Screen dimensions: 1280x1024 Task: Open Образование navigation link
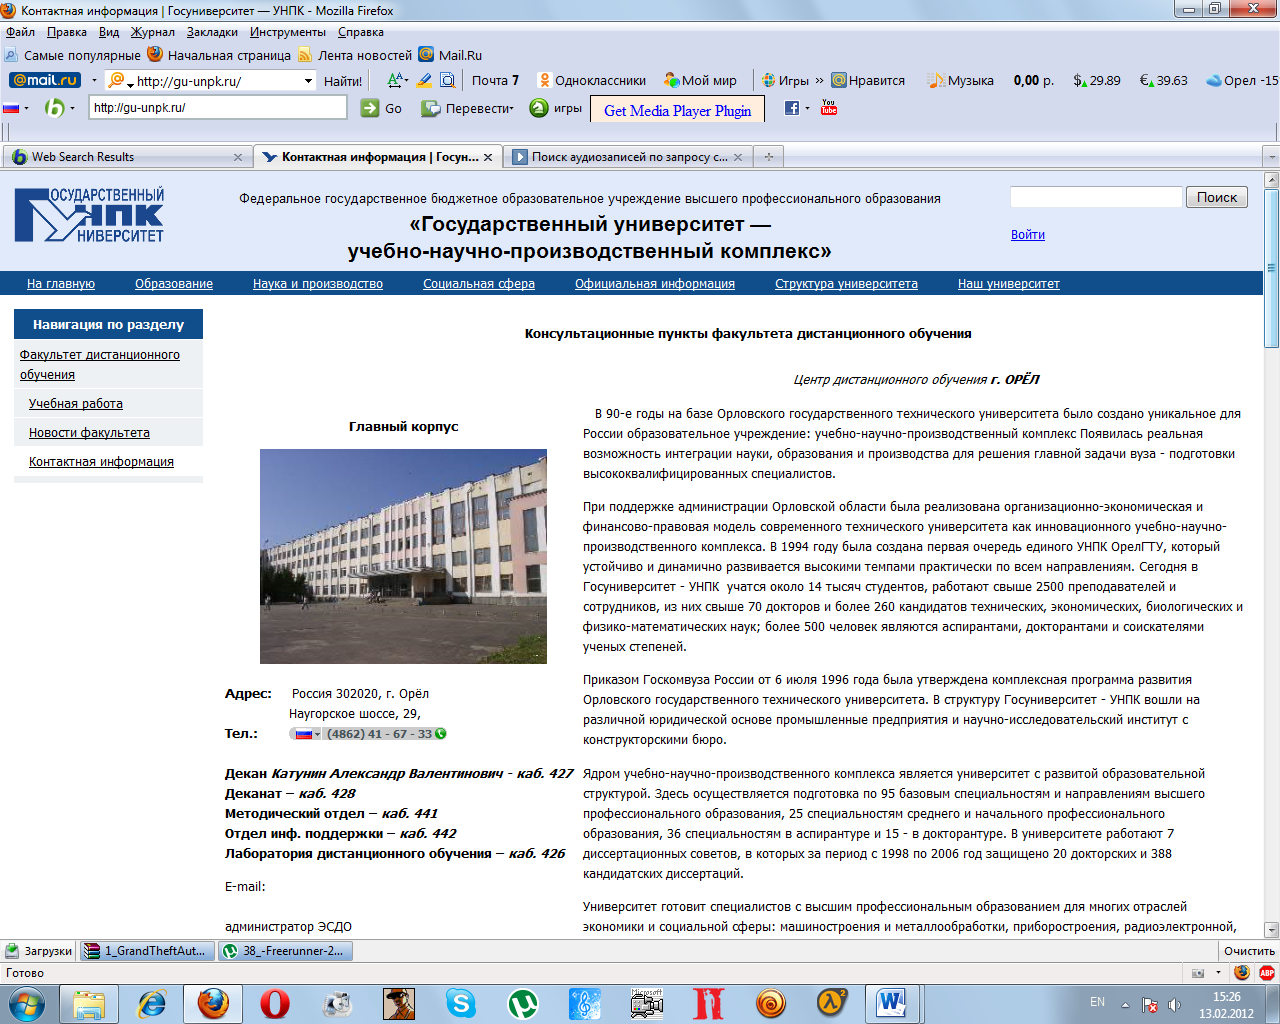coord(174,284)
